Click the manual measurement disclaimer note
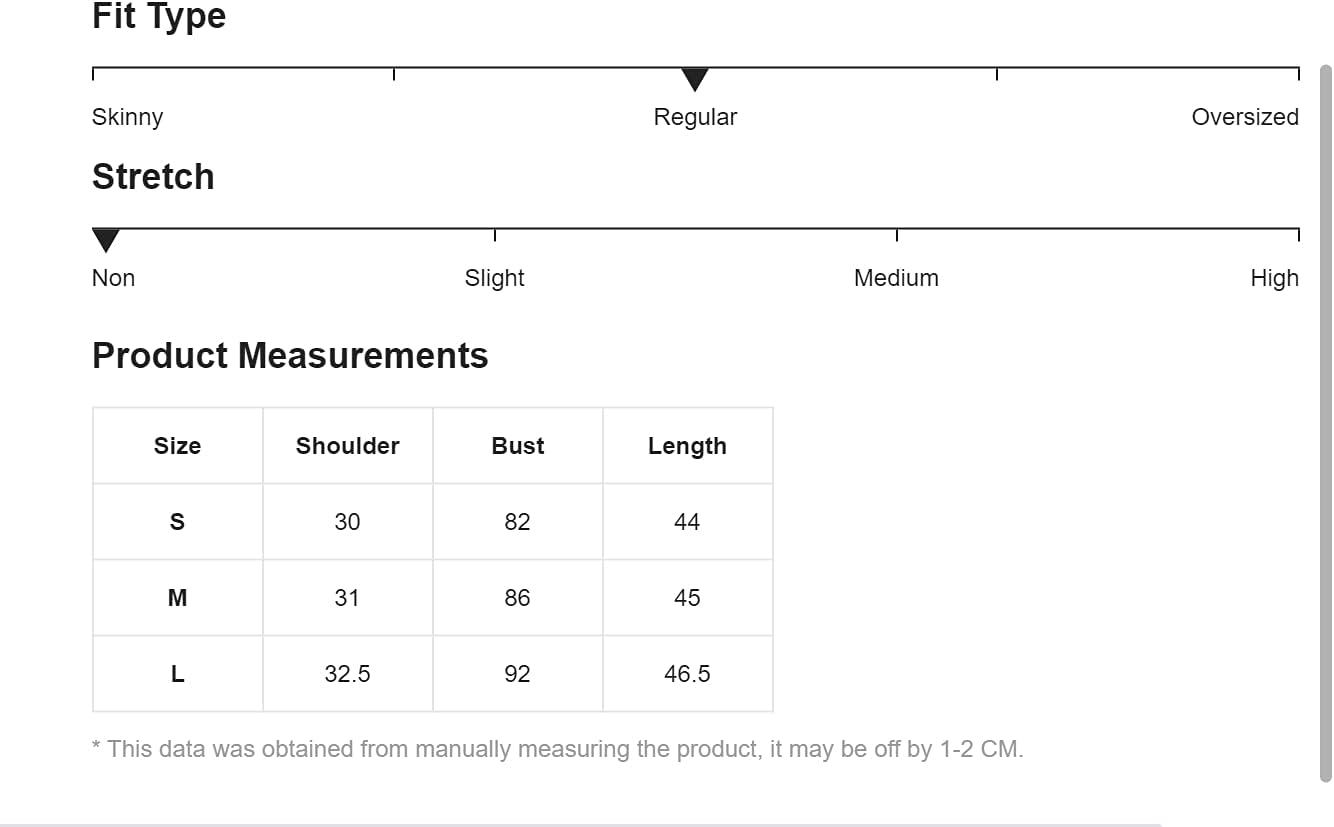The height and width of the screenshot is (827, 1334). point(557,749)
